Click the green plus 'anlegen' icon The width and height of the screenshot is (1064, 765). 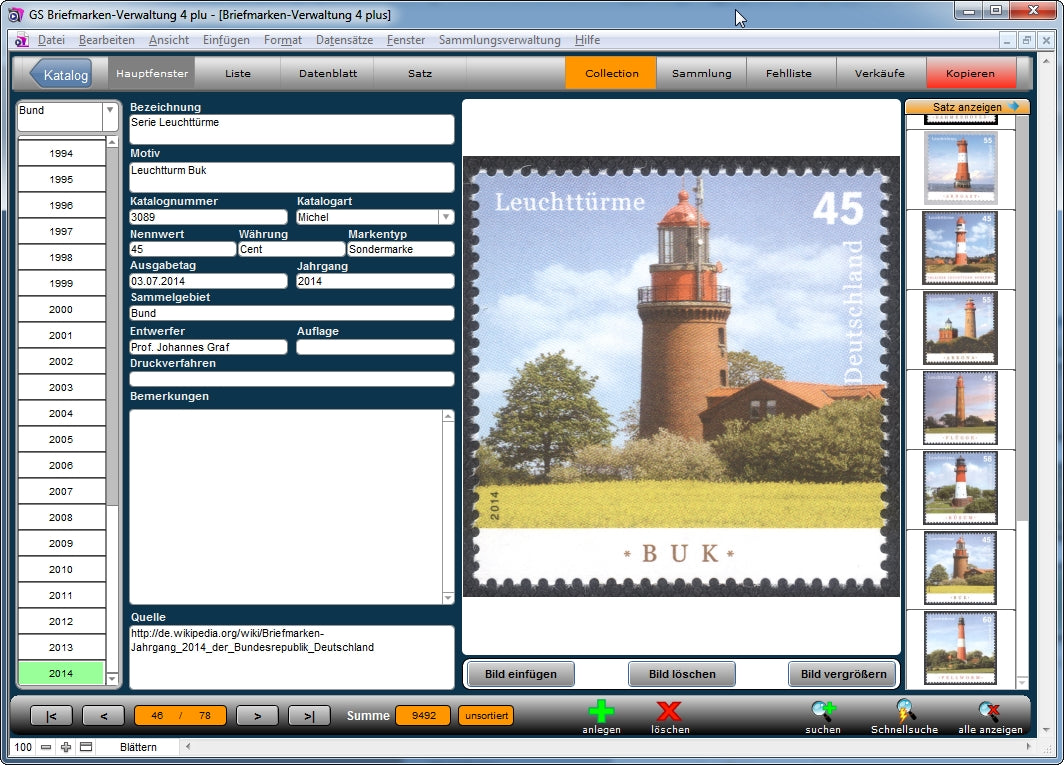(x=601, y=712)
